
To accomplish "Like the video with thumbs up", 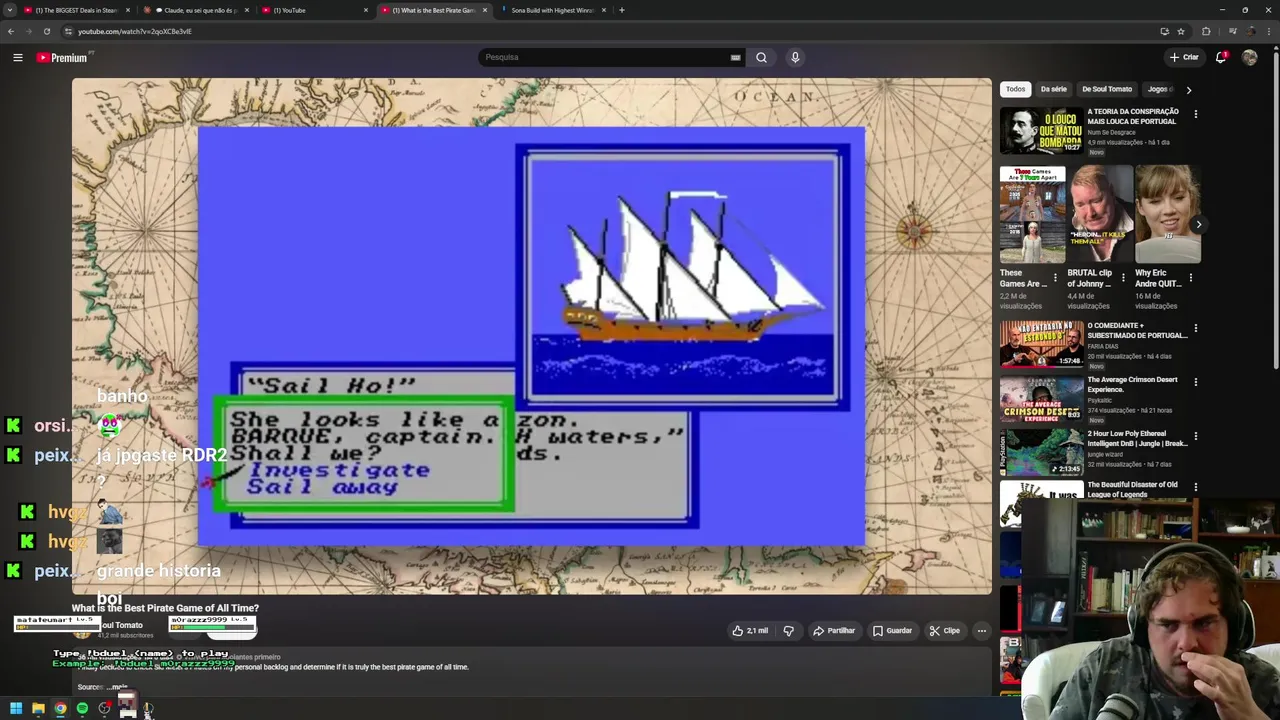I will [750, 631].
